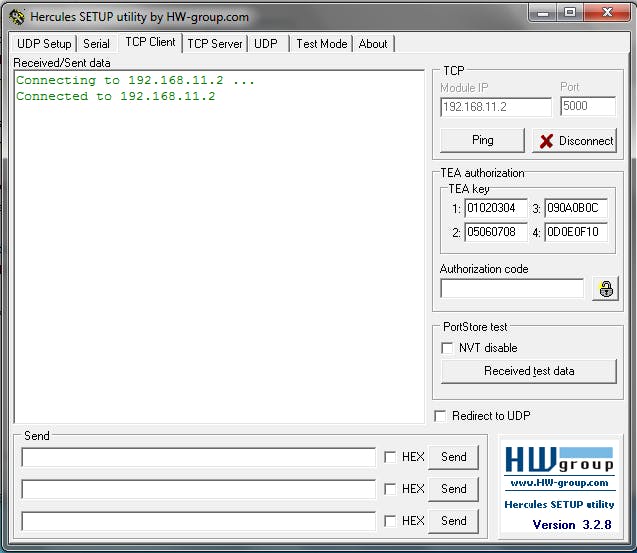Click the line "Connecting to 192.168.11.2 ..."
This screenshot has height=553, width=637.
pyautogui.click(x=135, y=80)
